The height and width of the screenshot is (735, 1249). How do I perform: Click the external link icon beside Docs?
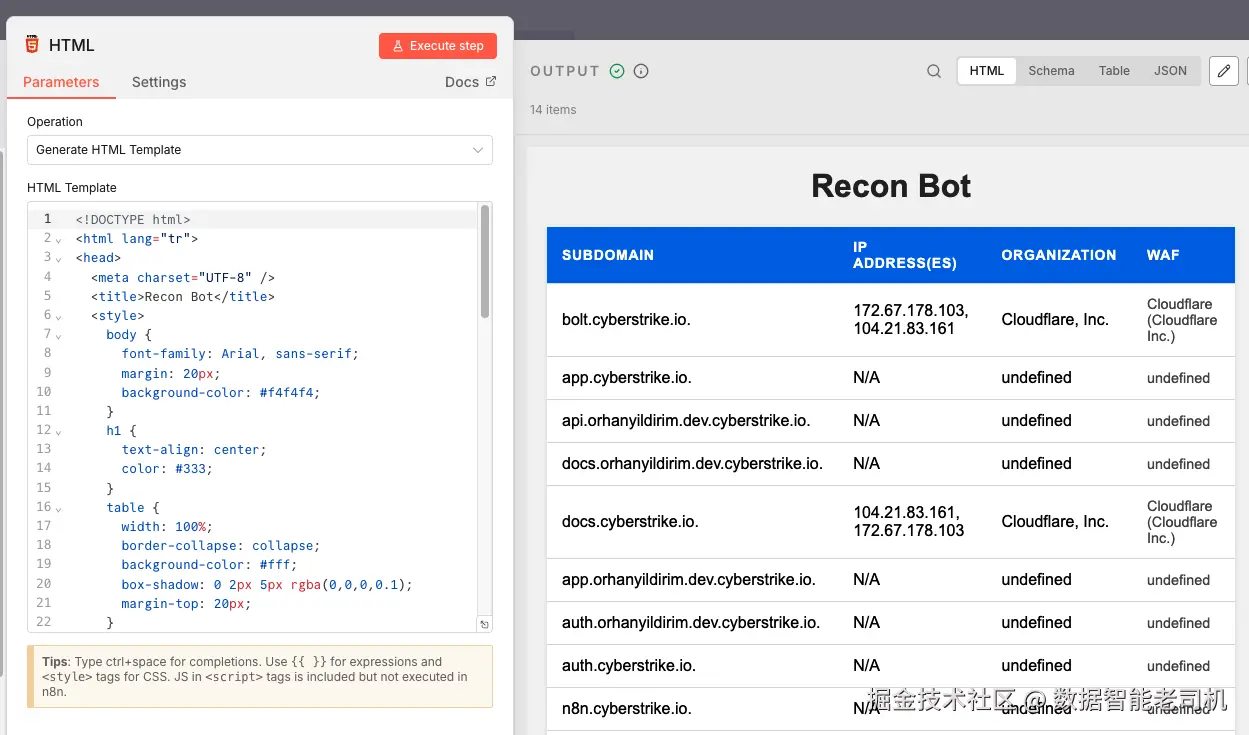(490, 82)
